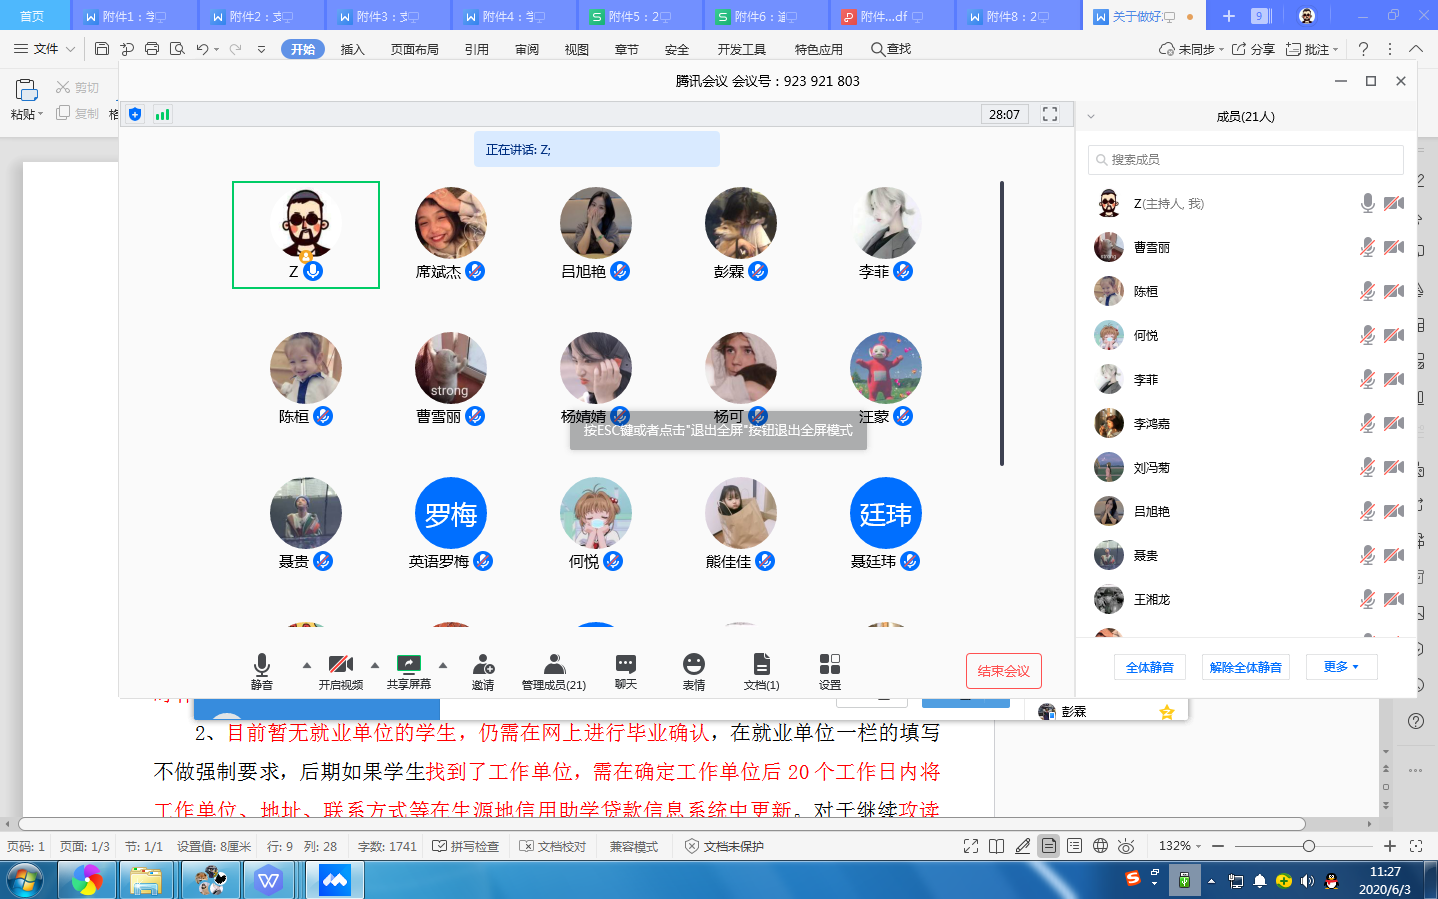Viewport: 1438px width, 899px height.
Task: Toggle the start video camera button
Action: point(340,665)
